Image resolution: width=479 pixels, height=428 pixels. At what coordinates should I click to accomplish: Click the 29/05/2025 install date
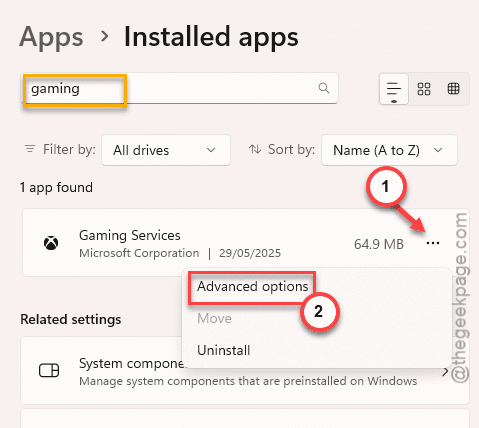250,253
